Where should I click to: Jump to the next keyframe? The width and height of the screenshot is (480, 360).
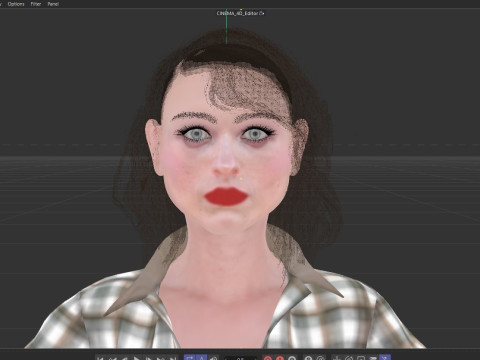pos(161,358)
